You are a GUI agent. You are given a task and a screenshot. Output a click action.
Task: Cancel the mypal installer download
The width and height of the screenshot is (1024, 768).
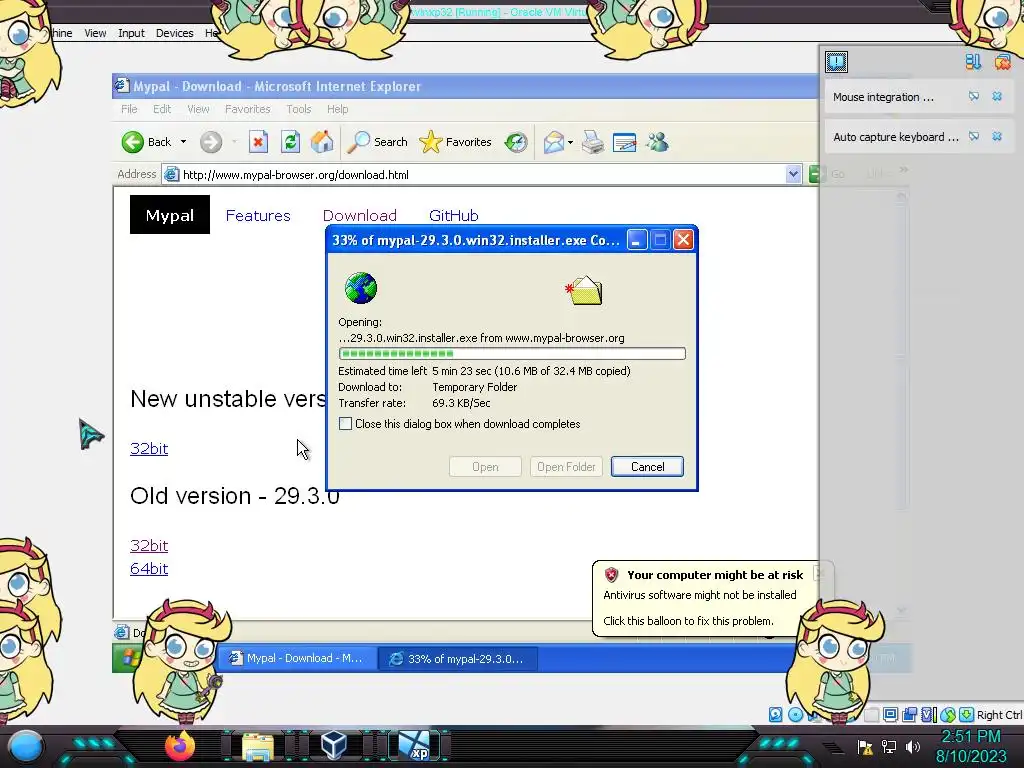tap(647, 466)
